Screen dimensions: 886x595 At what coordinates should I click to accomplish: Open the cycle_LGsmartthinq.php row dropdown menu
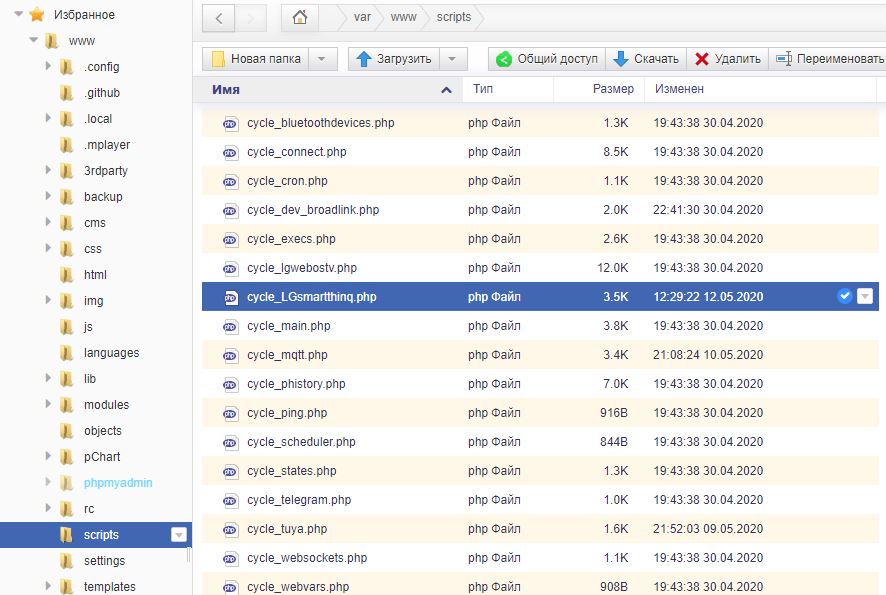click(x=866, y=296)
